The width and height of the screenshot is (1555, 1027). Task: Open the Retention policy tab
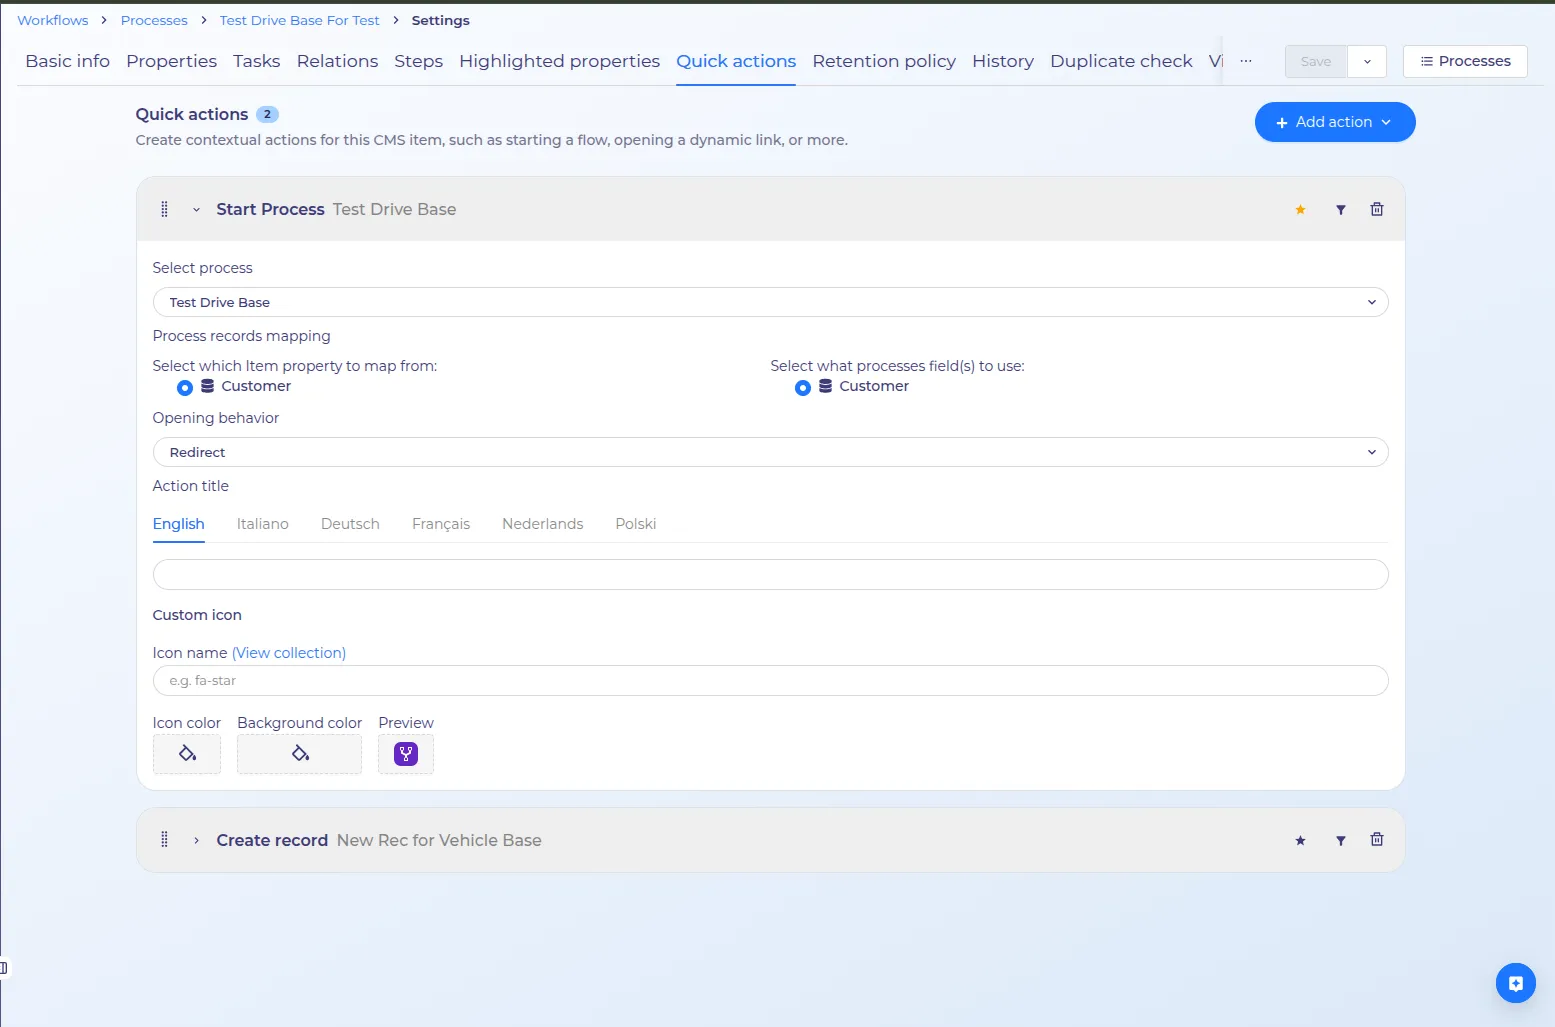884,61
